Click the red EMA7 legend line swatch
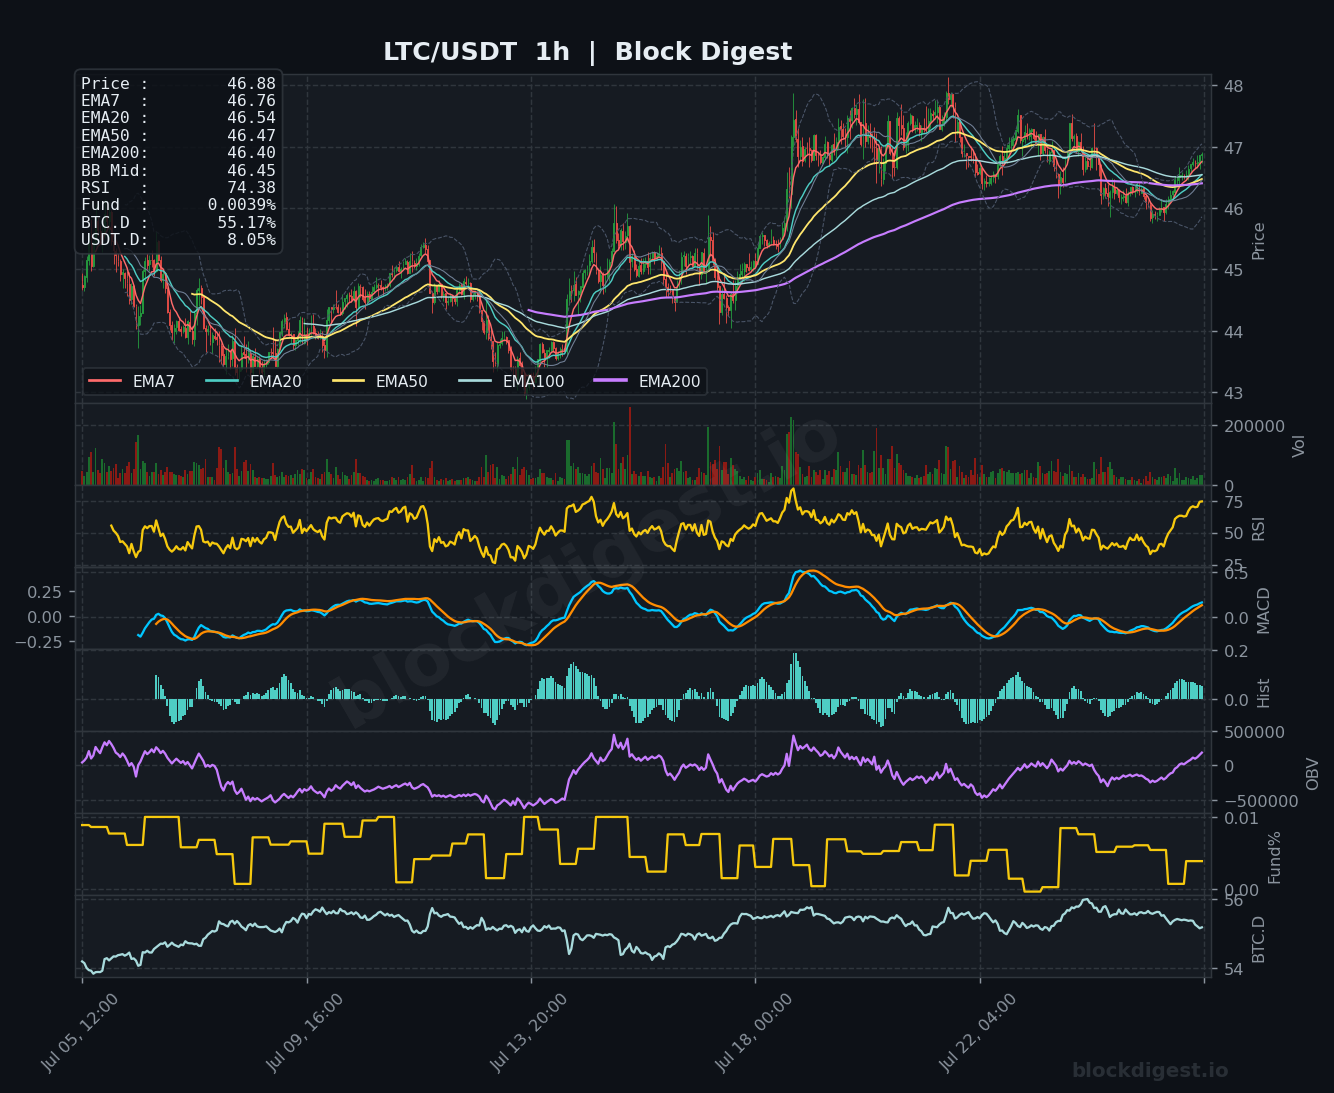Viewport: 1334px width, 1093px height. point(105,381)
